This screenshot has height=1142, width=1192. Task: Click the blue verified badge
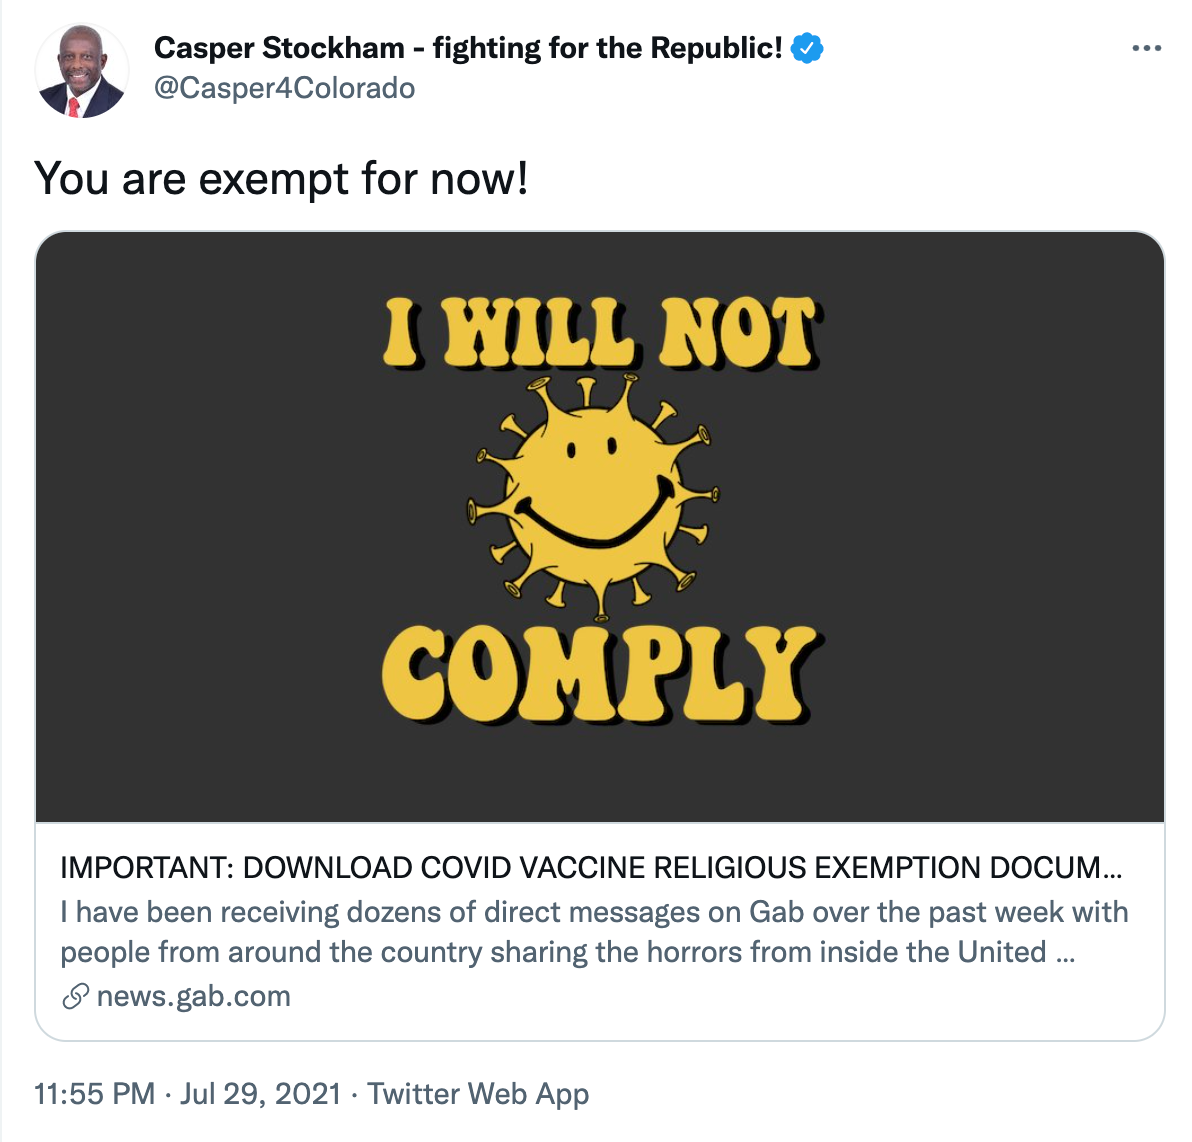[x=807, y=48]
